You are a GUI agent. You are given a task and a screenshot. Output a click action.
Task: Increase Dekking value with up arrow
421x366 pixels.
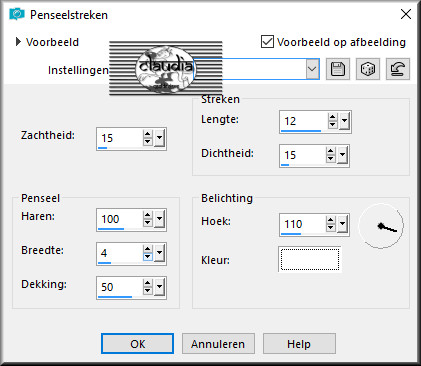pyautogui.click(x=148, y=283)
